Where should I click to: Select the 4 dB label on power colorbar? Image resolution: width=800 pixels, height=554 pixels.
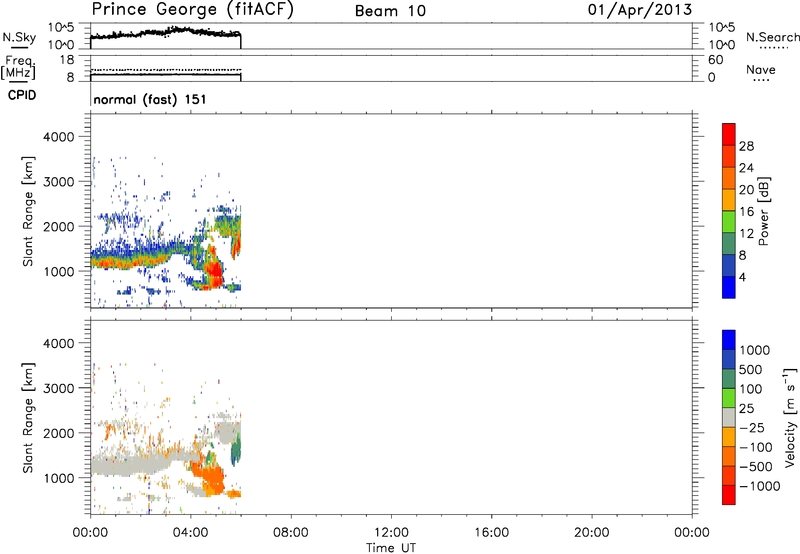pos(742,277)
